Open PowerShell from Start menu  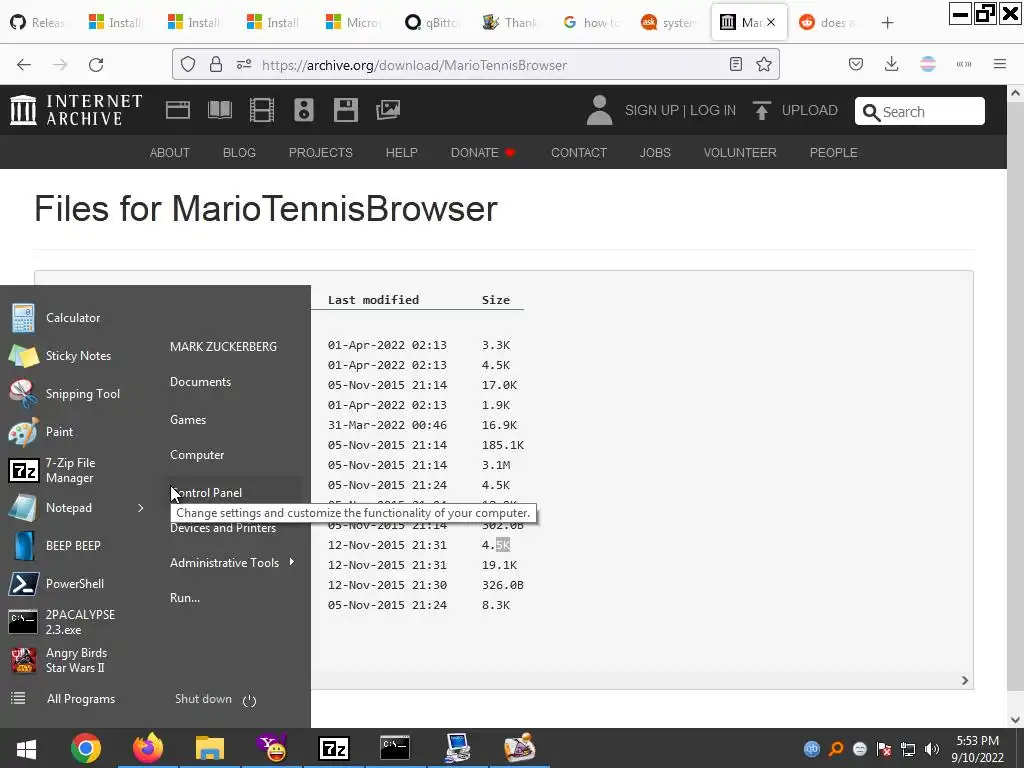coord(72,584)
